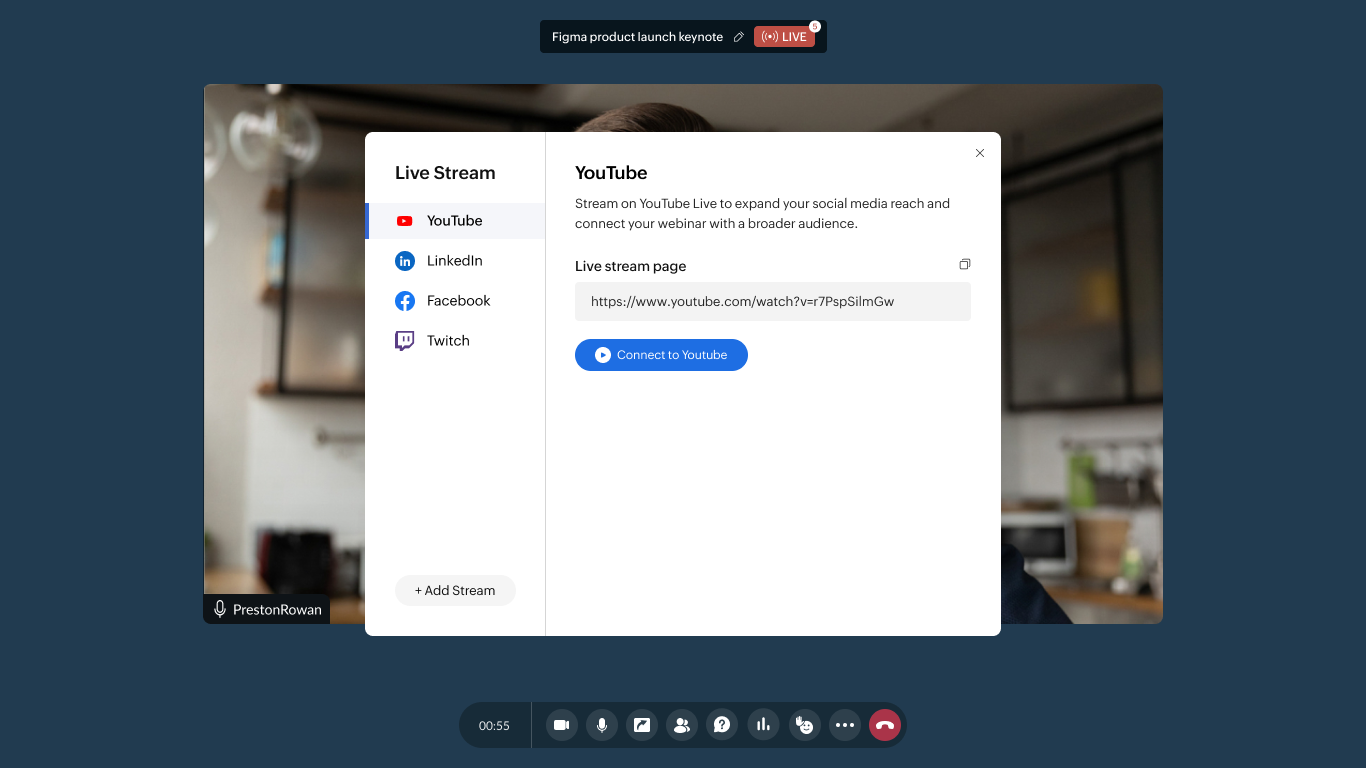Open the participants panel
The height and width of the screenshot is (768, 1366).
(682, 725)
